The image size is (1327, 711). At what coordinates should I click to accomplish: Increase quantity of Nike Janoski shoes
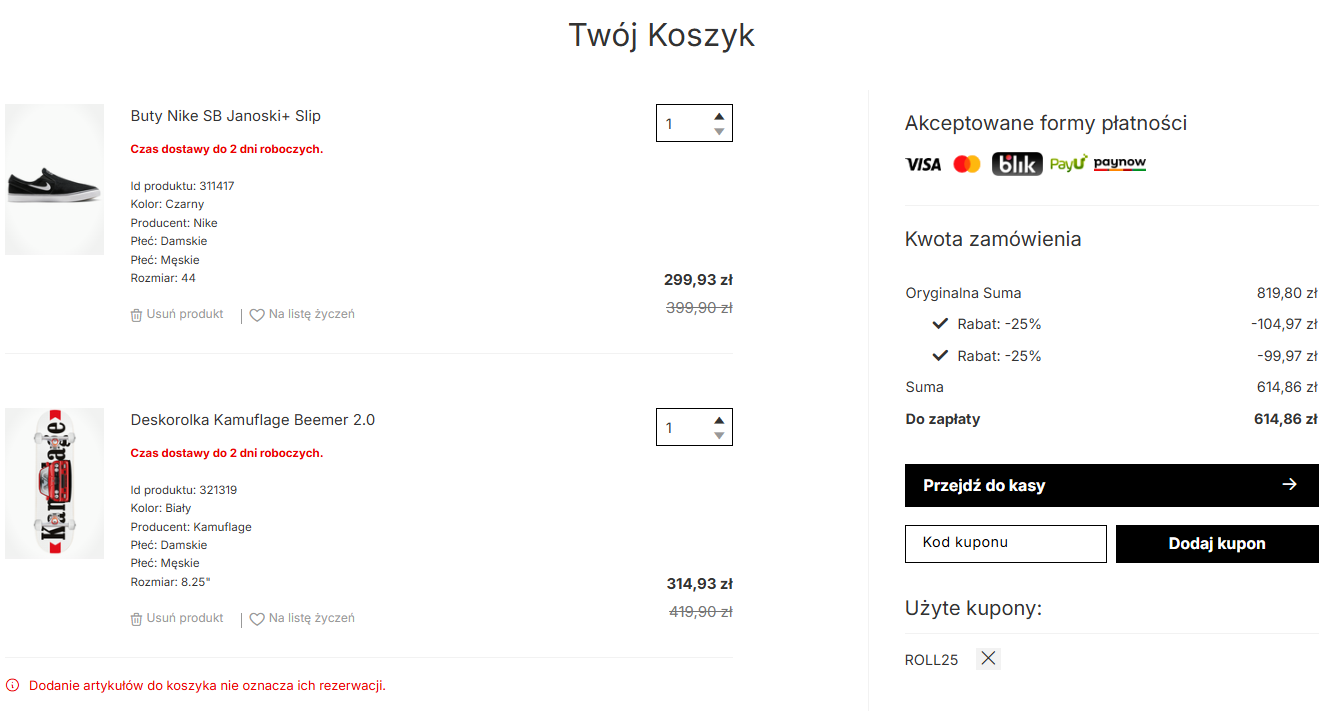(719, 116)
